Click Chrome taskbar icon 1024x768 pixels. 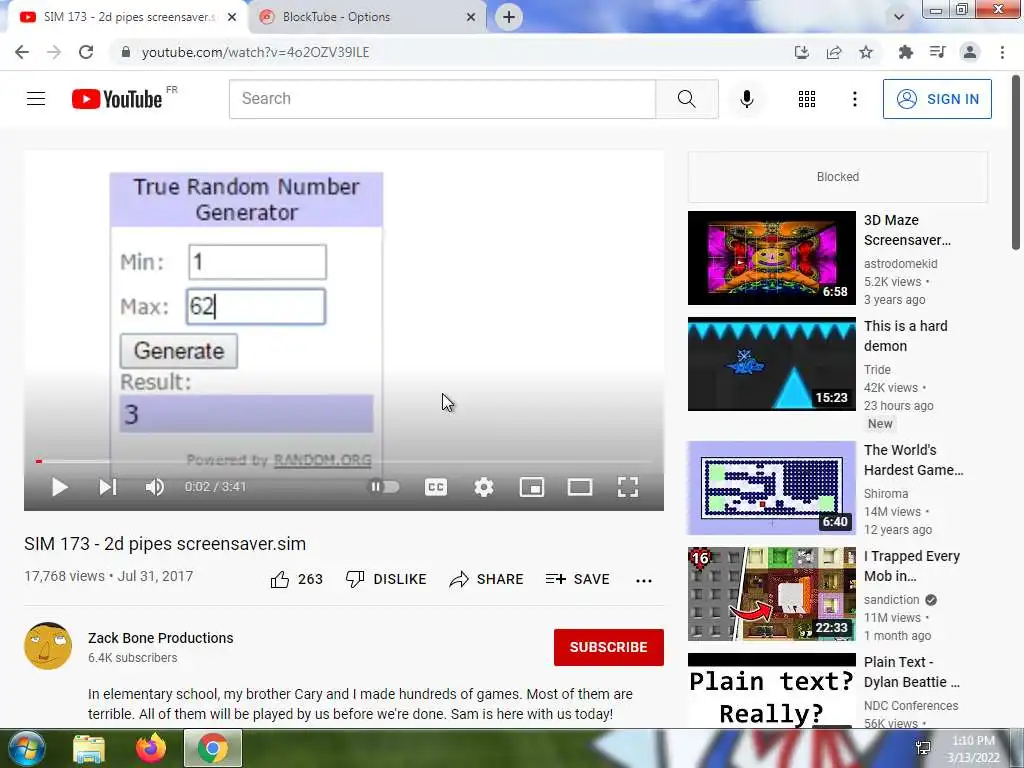pyautogui.click(x=212, y=748)
